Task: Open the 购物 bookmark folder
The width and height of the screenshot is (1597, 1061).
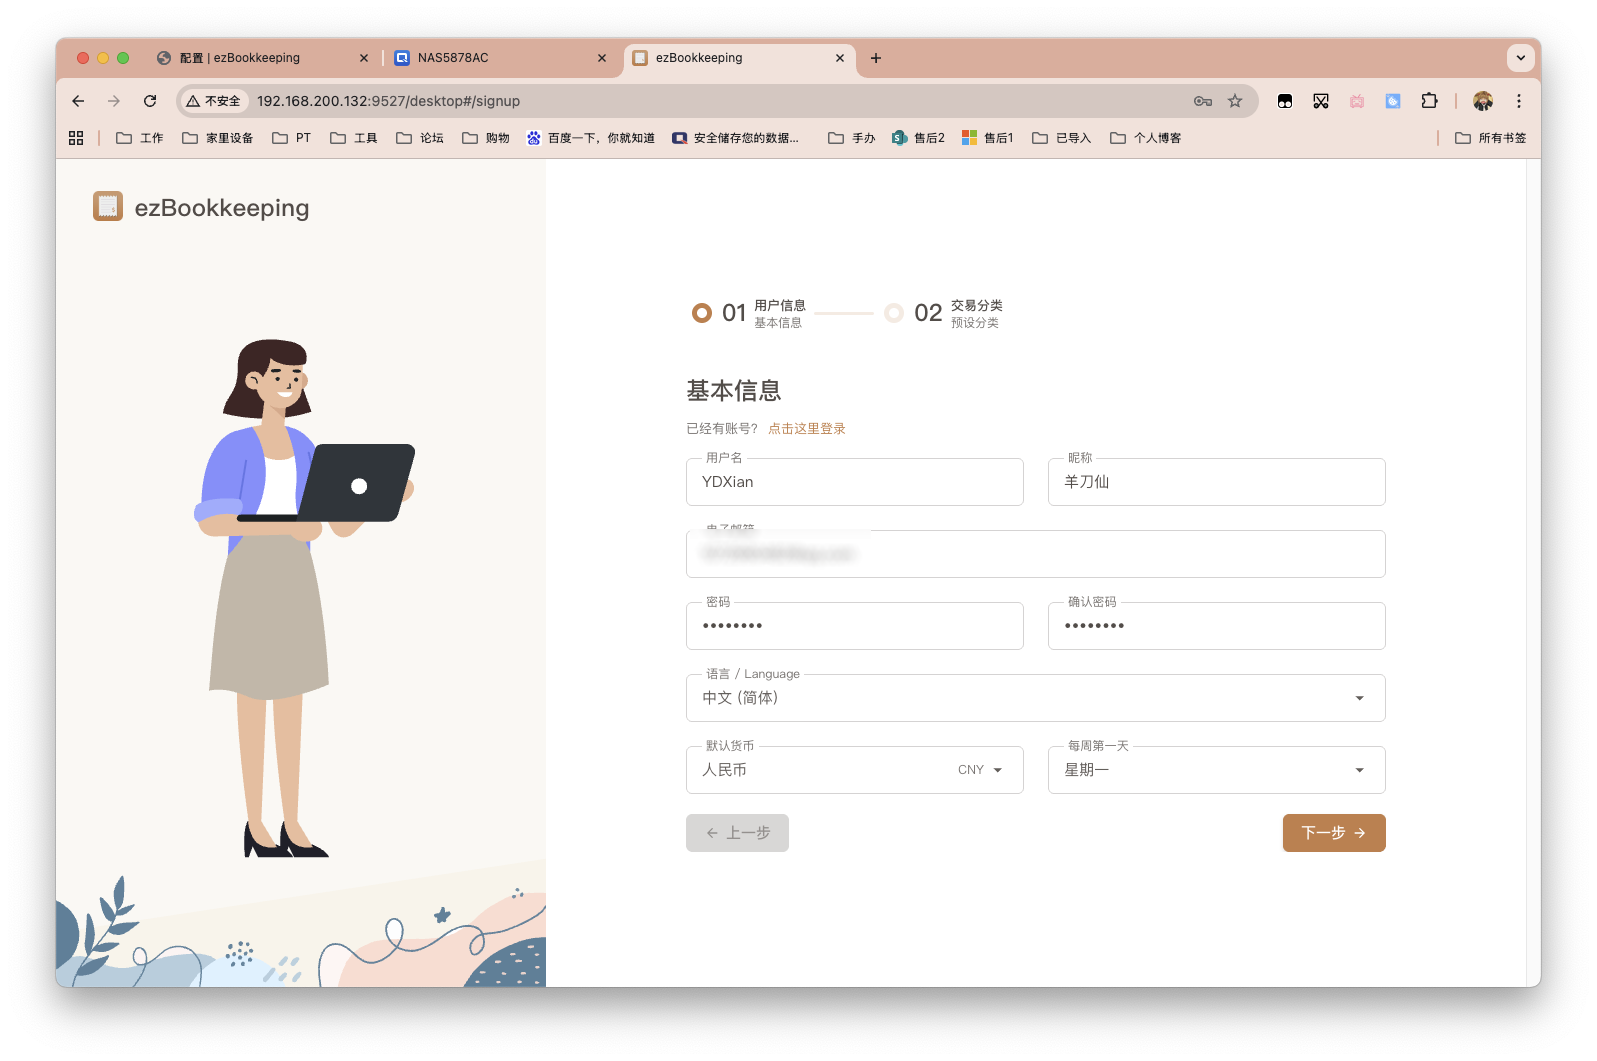Action: click(x=486, y=138)
